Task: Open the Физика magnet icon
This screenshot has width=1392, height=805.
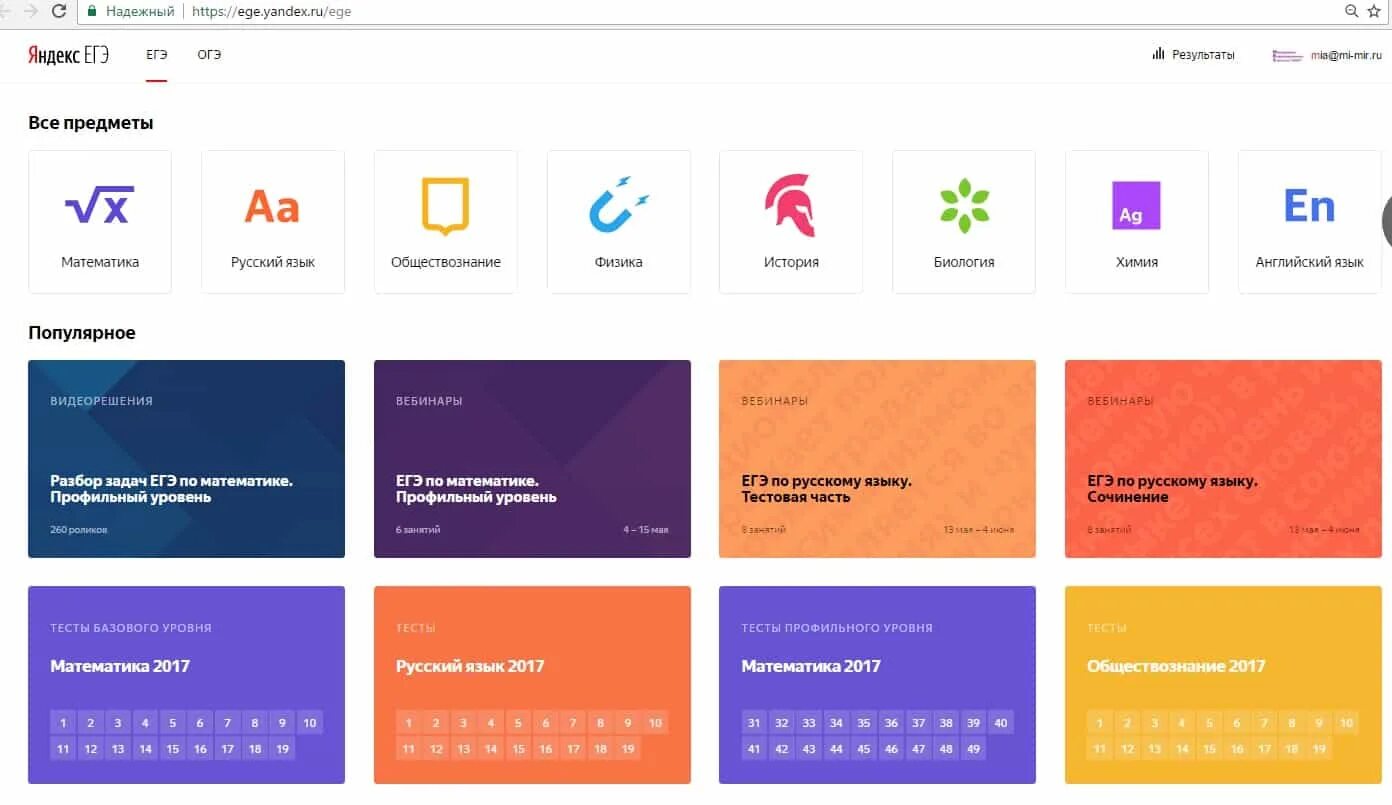Action: pyautogui.click(x=619, y=204)
